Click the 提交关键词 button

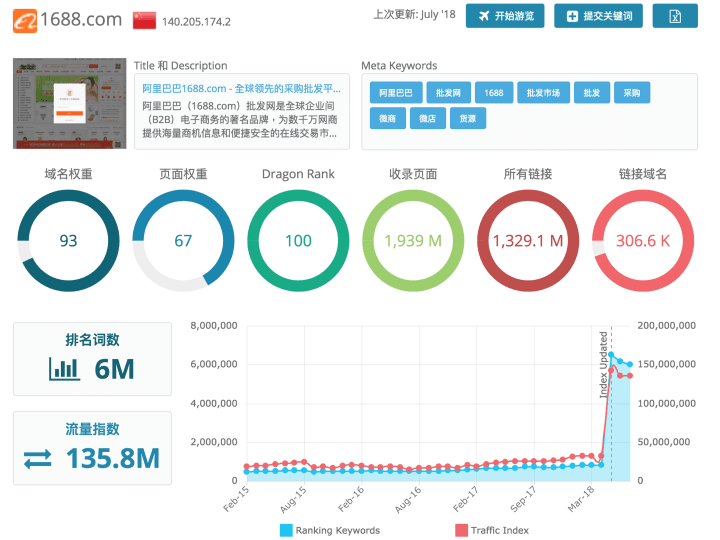(598, 16)
